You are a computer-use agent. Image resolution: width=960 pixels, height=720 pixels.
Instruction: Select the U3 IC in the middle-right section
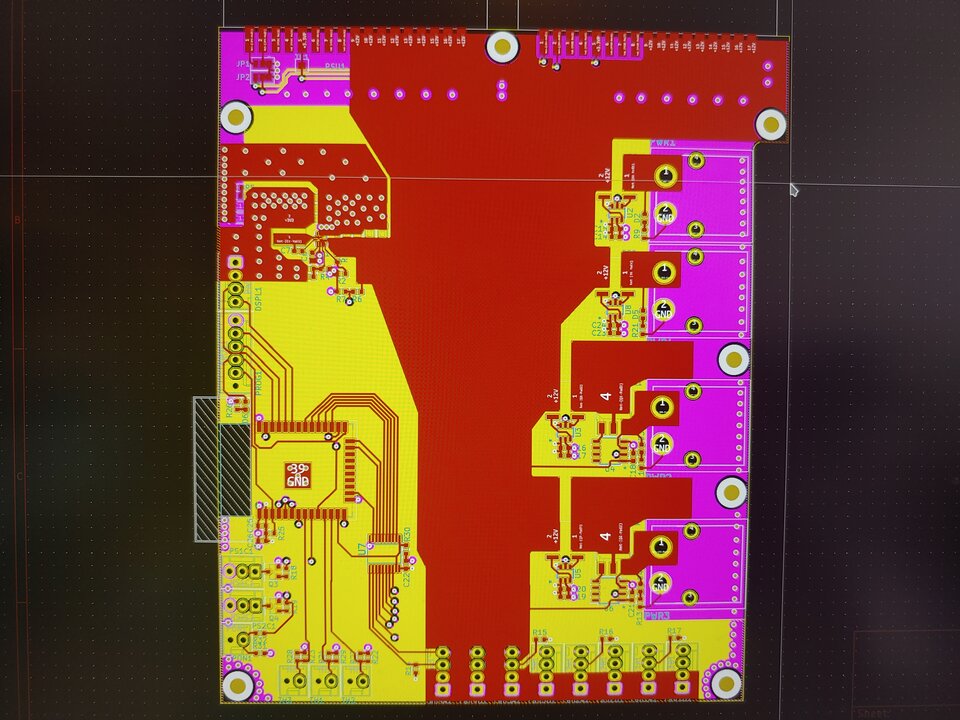point(577,432)
